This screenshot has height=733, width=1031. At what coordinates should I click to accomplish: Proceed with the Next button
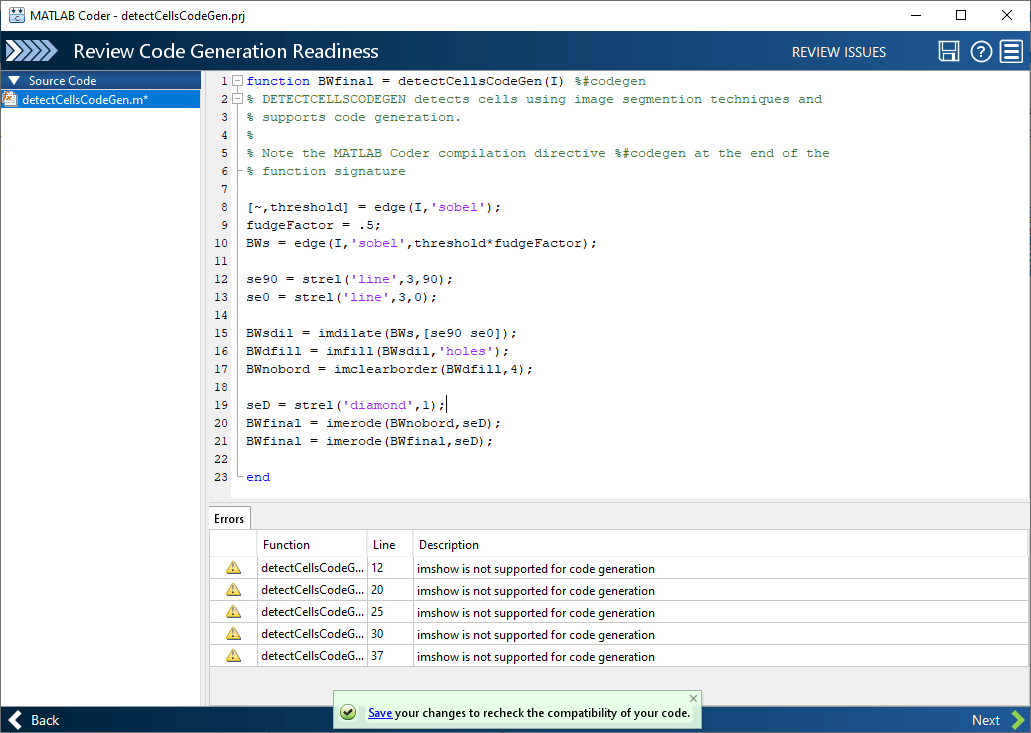coord(996,720)
